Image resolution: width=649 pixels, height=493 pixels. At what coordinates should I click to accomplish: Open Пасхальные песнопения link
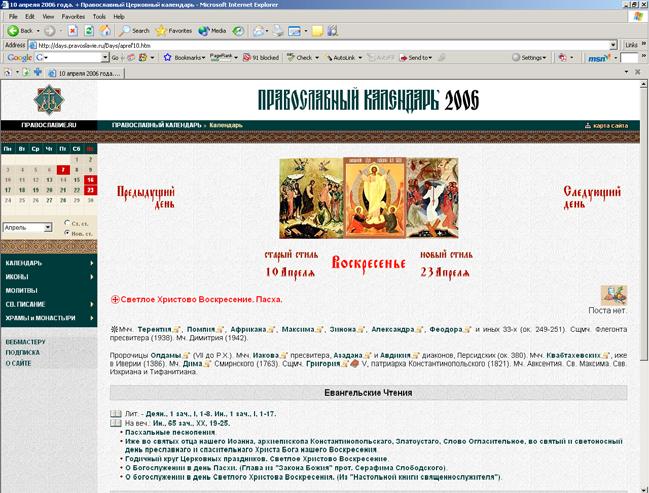170,432
